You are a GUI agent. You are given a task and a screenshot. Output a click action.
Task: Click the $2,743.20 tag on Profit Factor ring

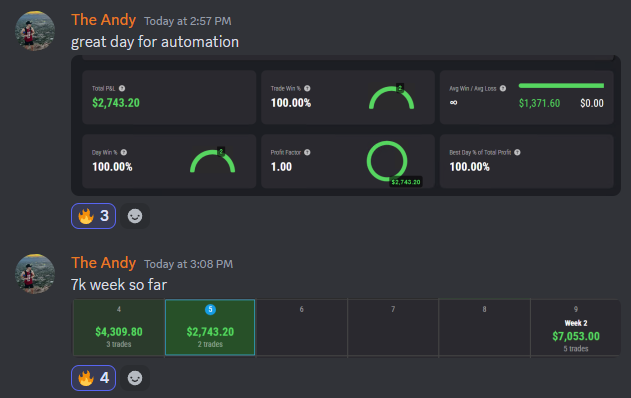pos(406,182)
